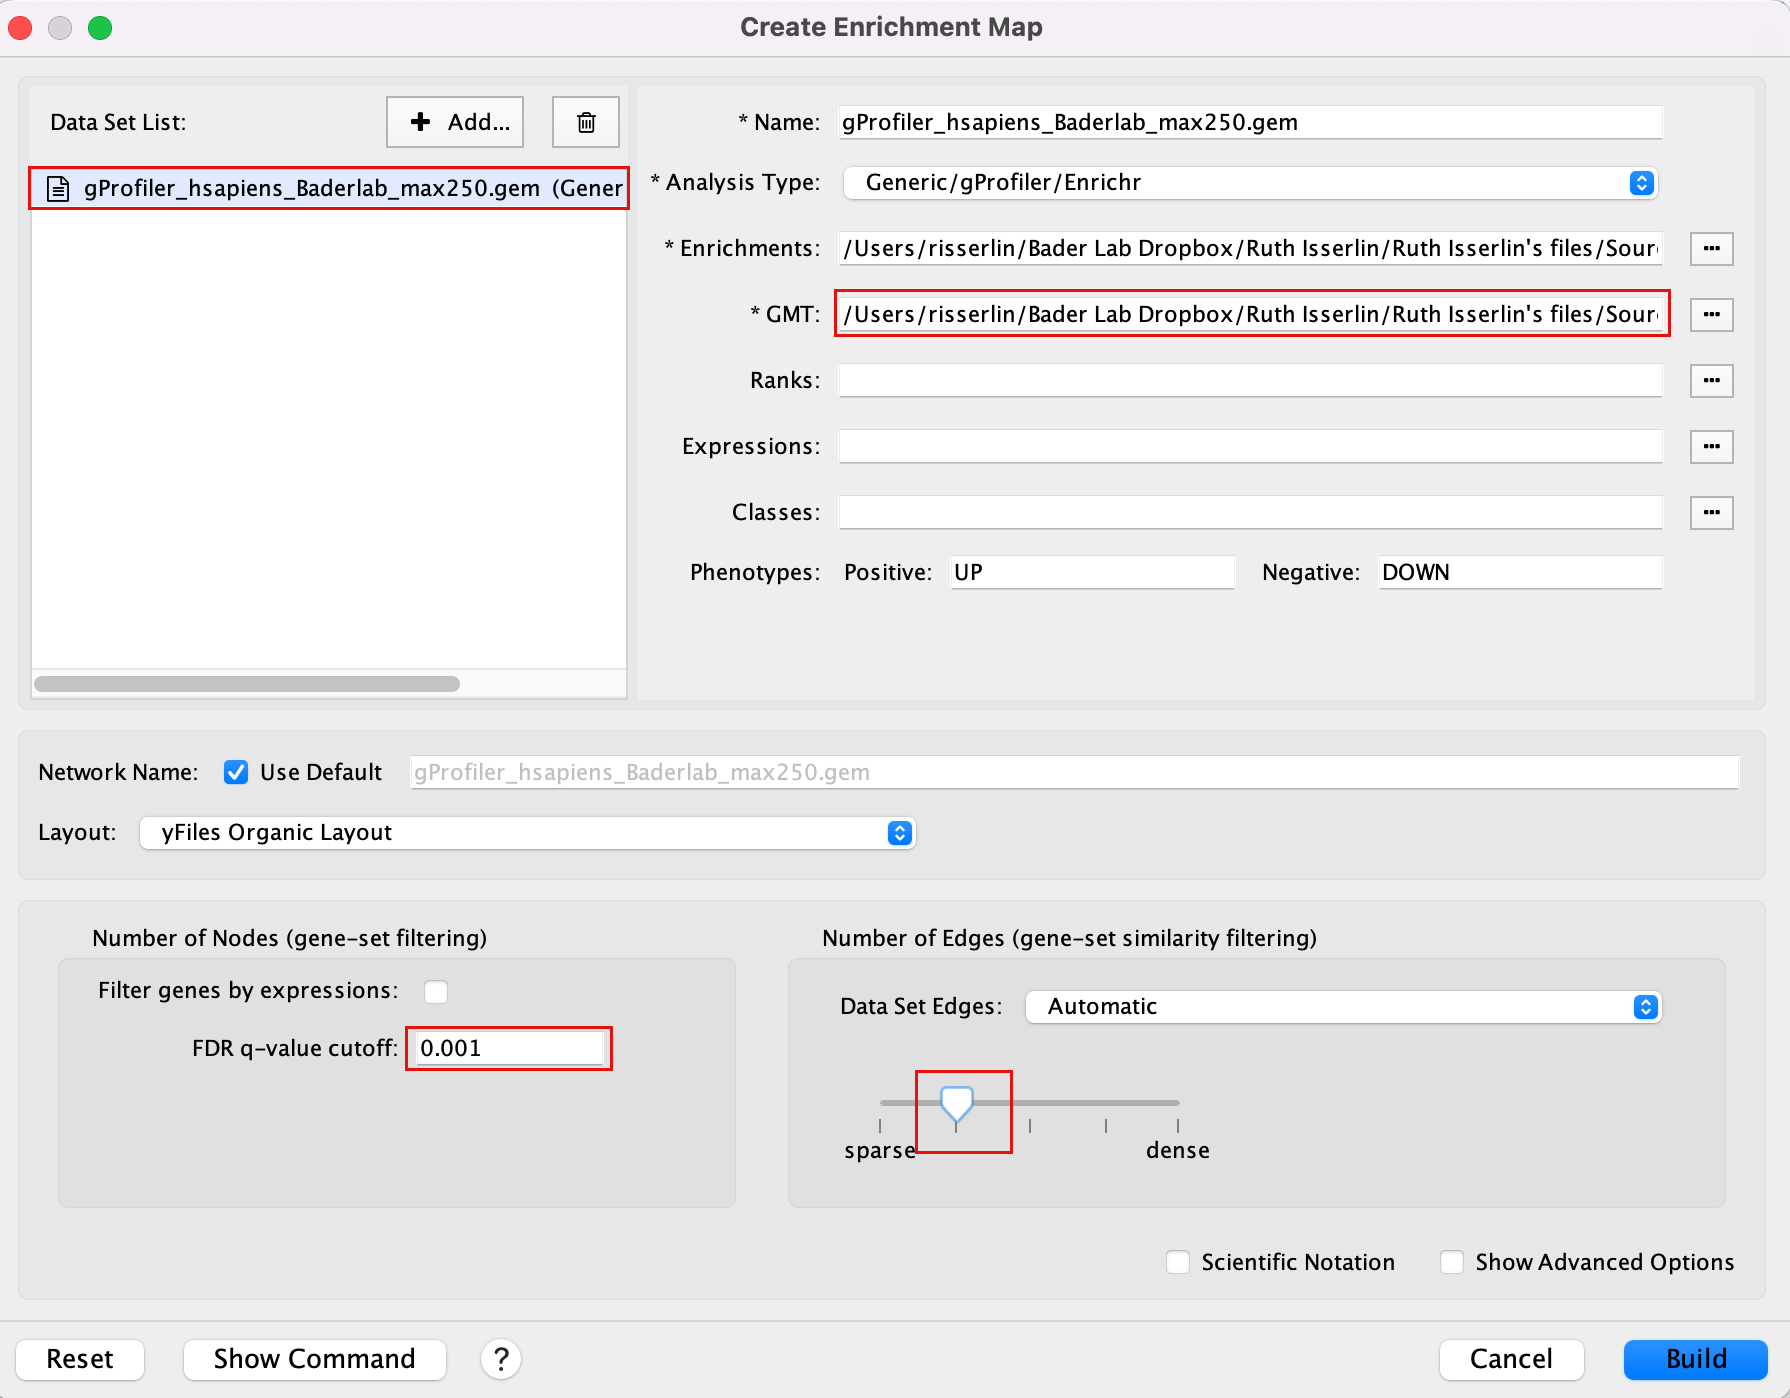Click the Show Command button
The width and height of the screenshot is (1790, 1398).
click(x=314, y=1359)
